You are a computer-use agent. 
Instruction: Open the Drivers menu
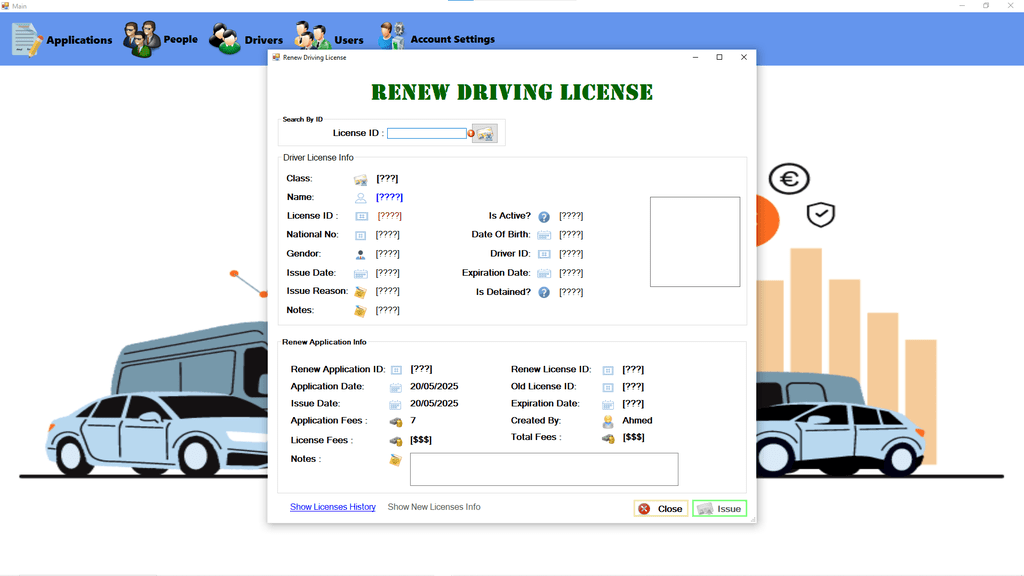click(246, 40)
